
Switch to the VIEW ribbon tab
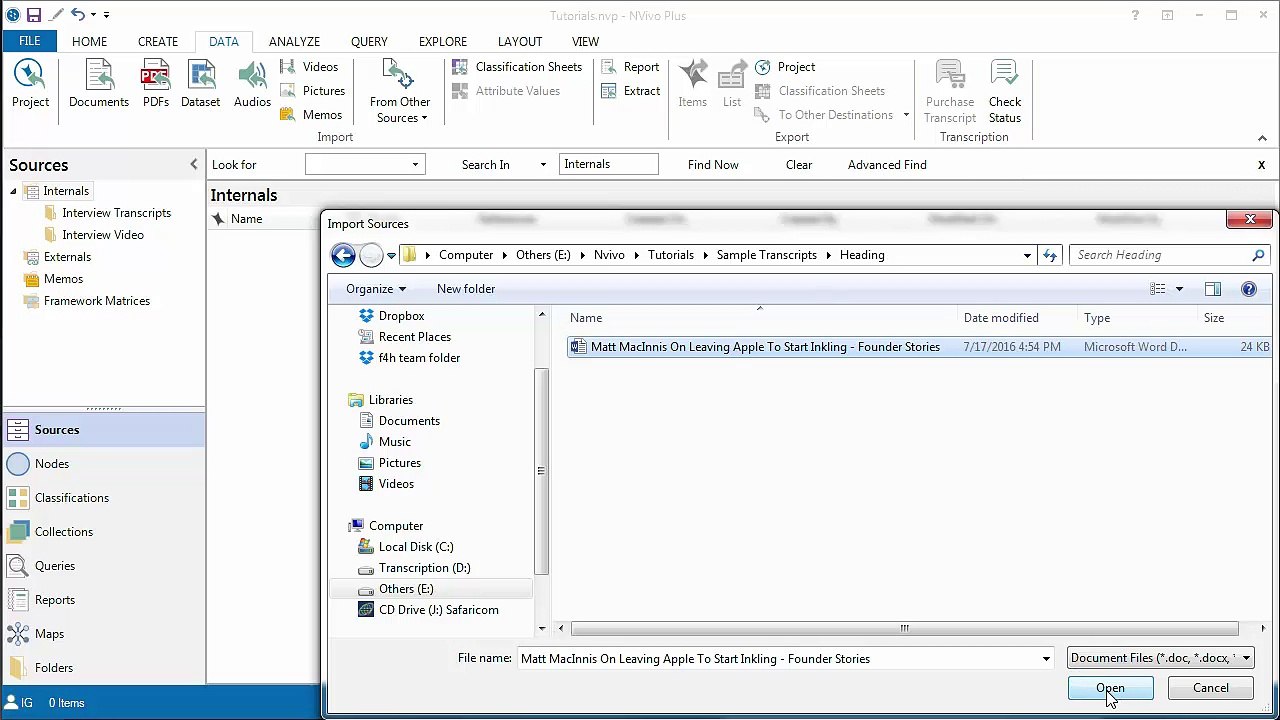[x=585, y=41]
